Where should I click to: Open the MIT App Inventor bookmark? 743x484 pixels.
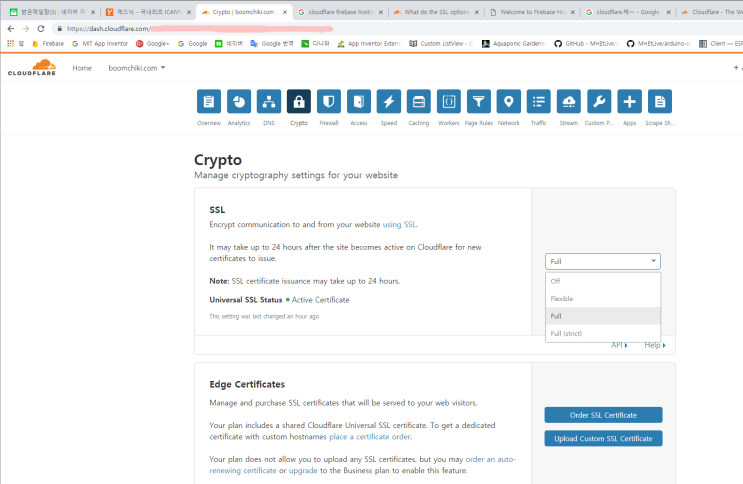(x=100, y=44)
